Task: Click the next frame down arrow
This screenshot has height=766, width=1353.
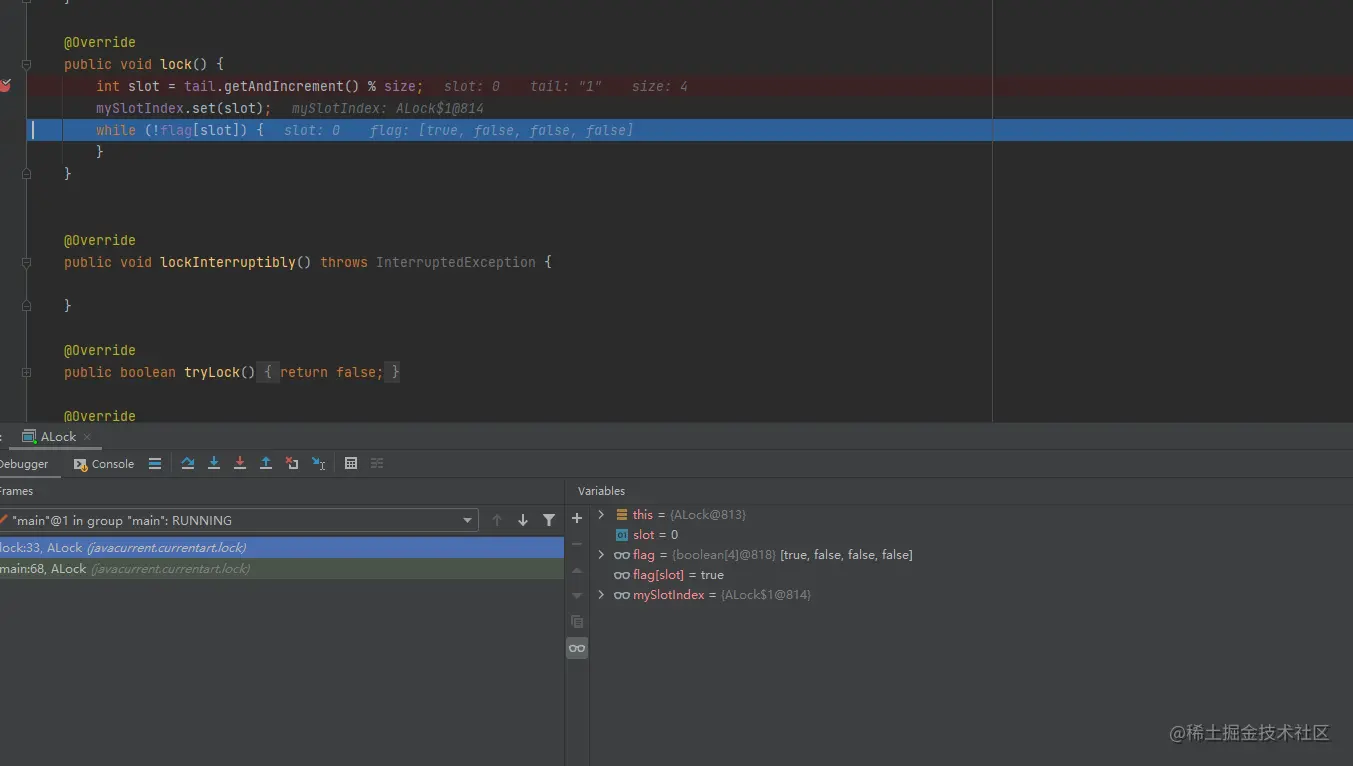Action: click(x=523, y=520)
